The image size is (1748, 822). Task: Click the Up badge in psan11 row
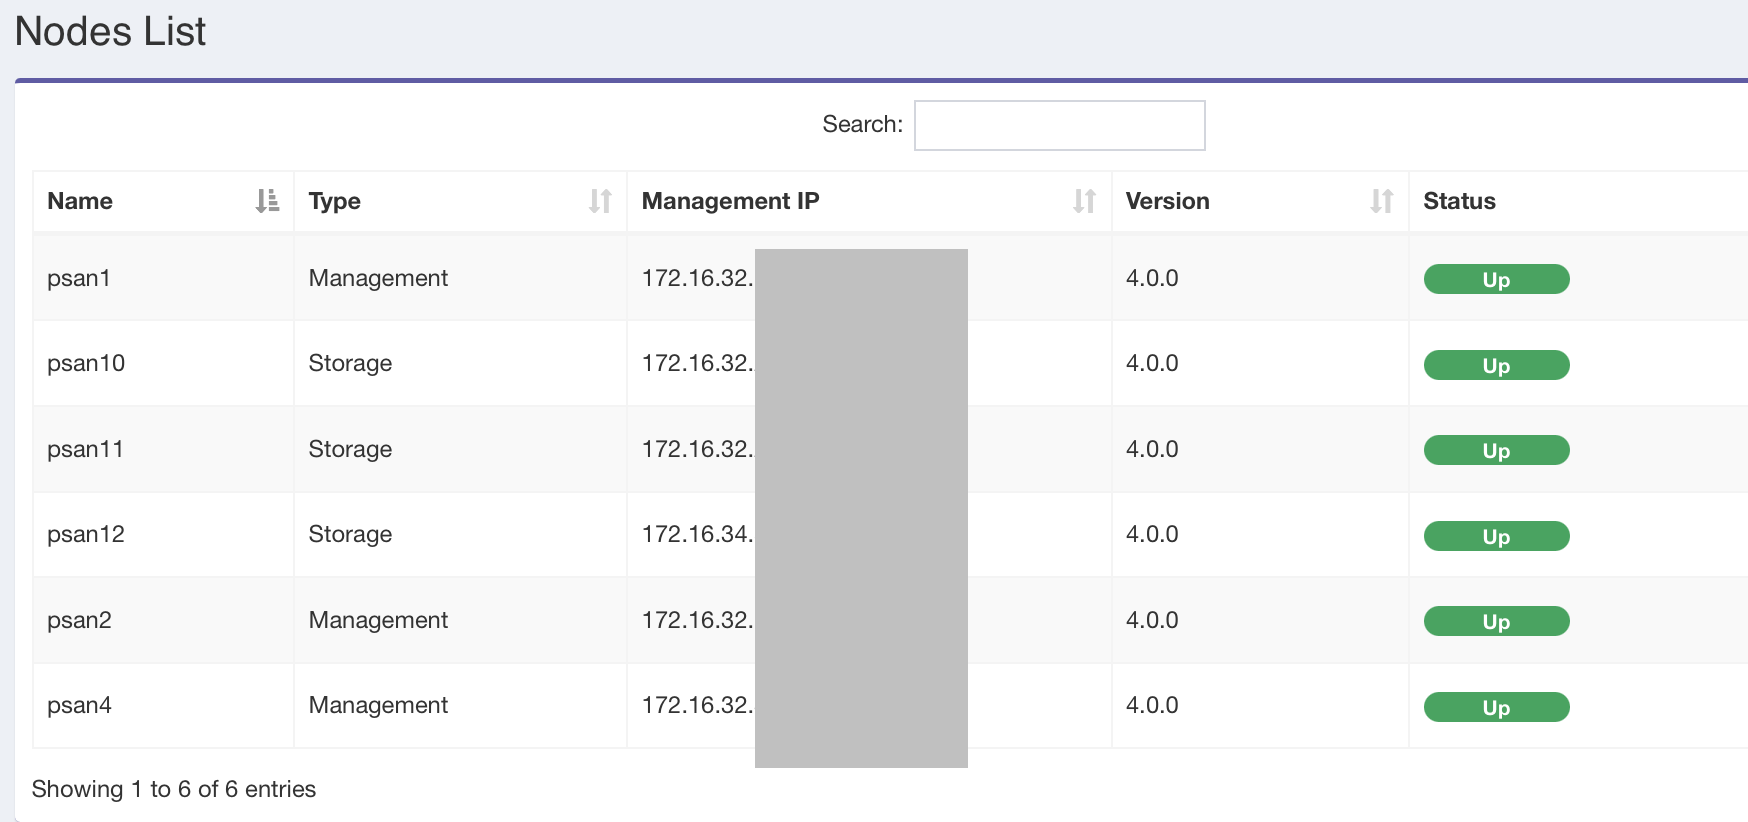click(x=1496, y=450)
